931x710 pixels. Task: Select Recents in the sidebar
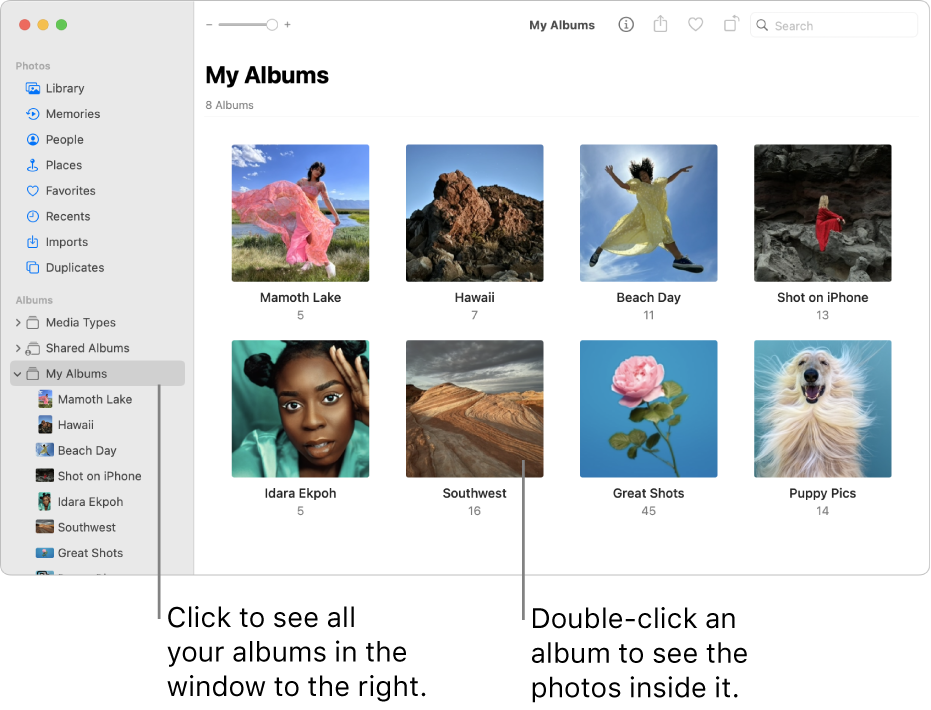(65, 216)
